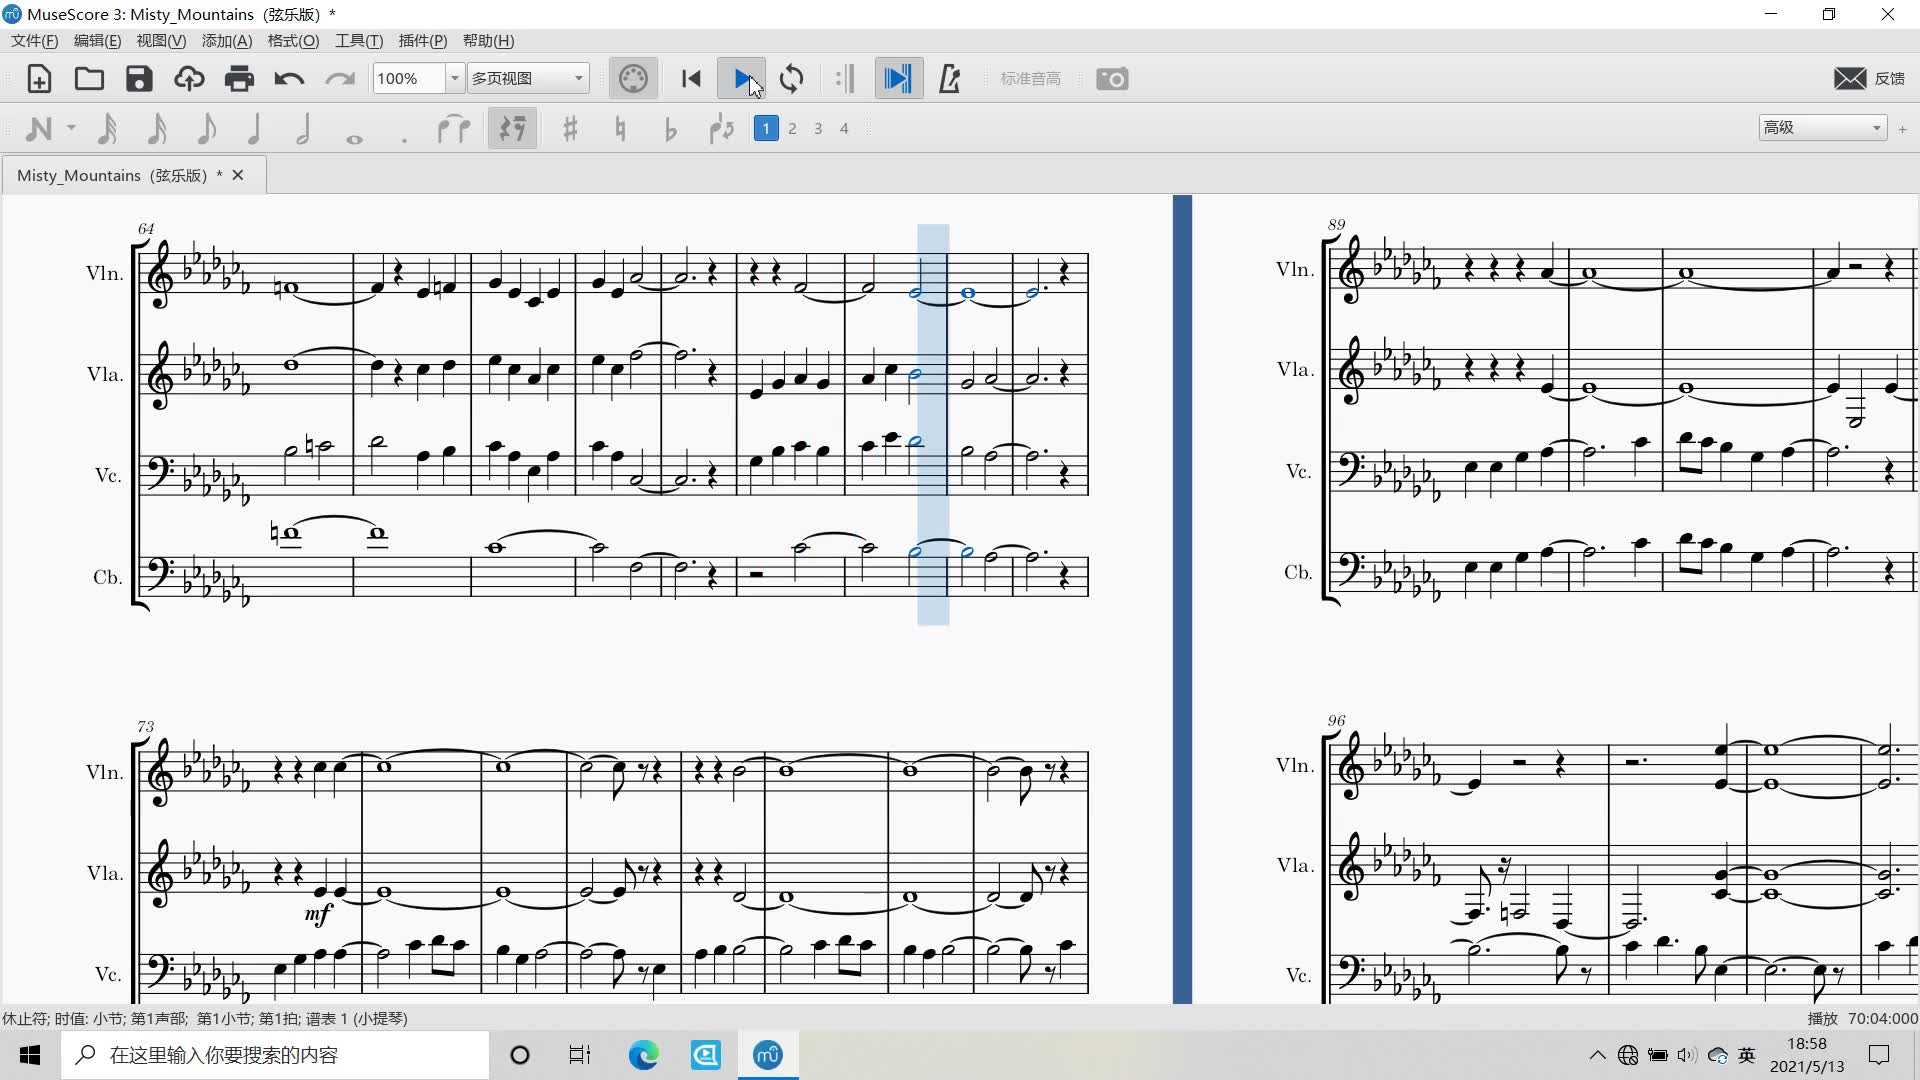Screen dimensions: 1920x1080
Task: Open 添加(A) menu
Action: (227, 41)
